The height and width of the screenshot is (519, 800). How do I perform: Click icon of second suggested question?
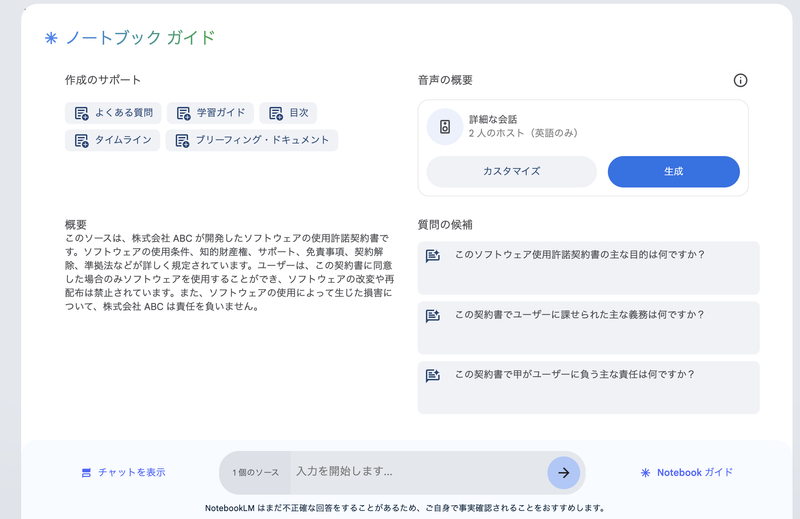433,315
